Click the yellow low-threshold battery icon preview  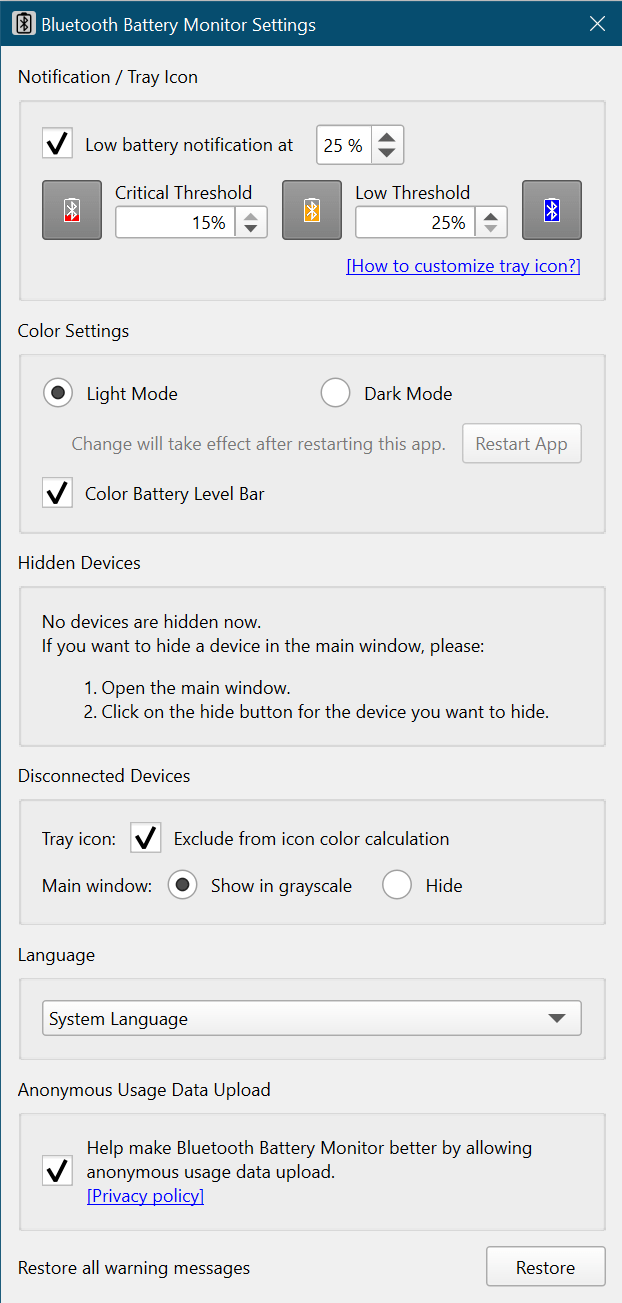311,210
